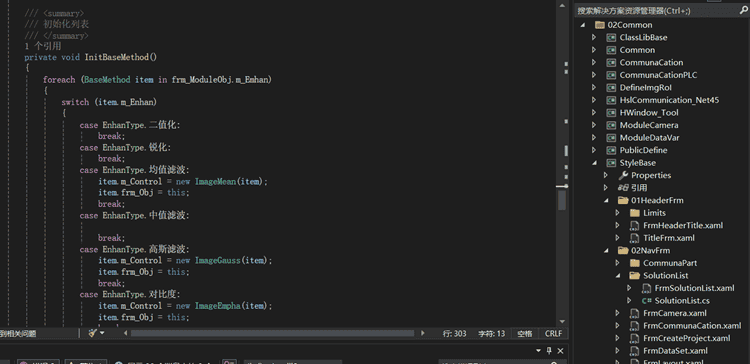Click the HWindow_Tool project icon

click(611, 112)
